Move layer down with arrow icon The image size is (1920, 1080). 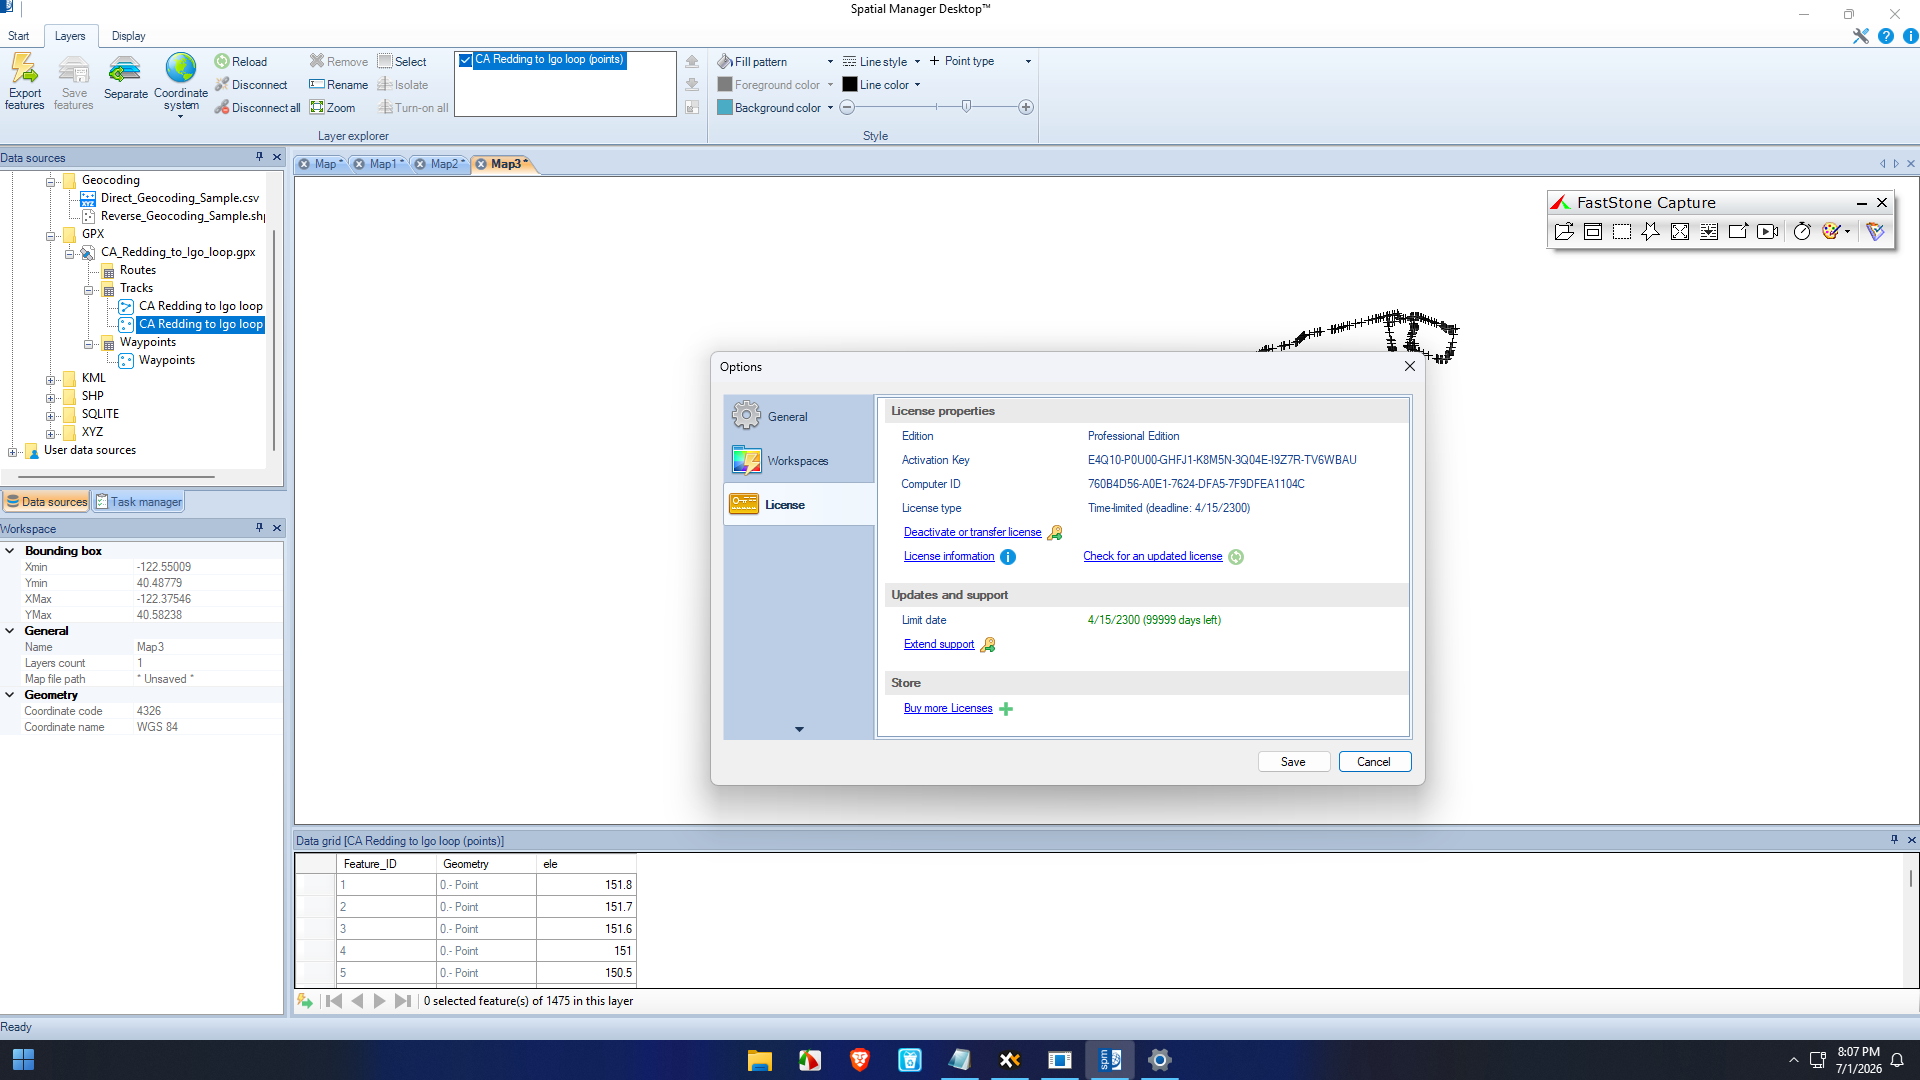point(692,84)
